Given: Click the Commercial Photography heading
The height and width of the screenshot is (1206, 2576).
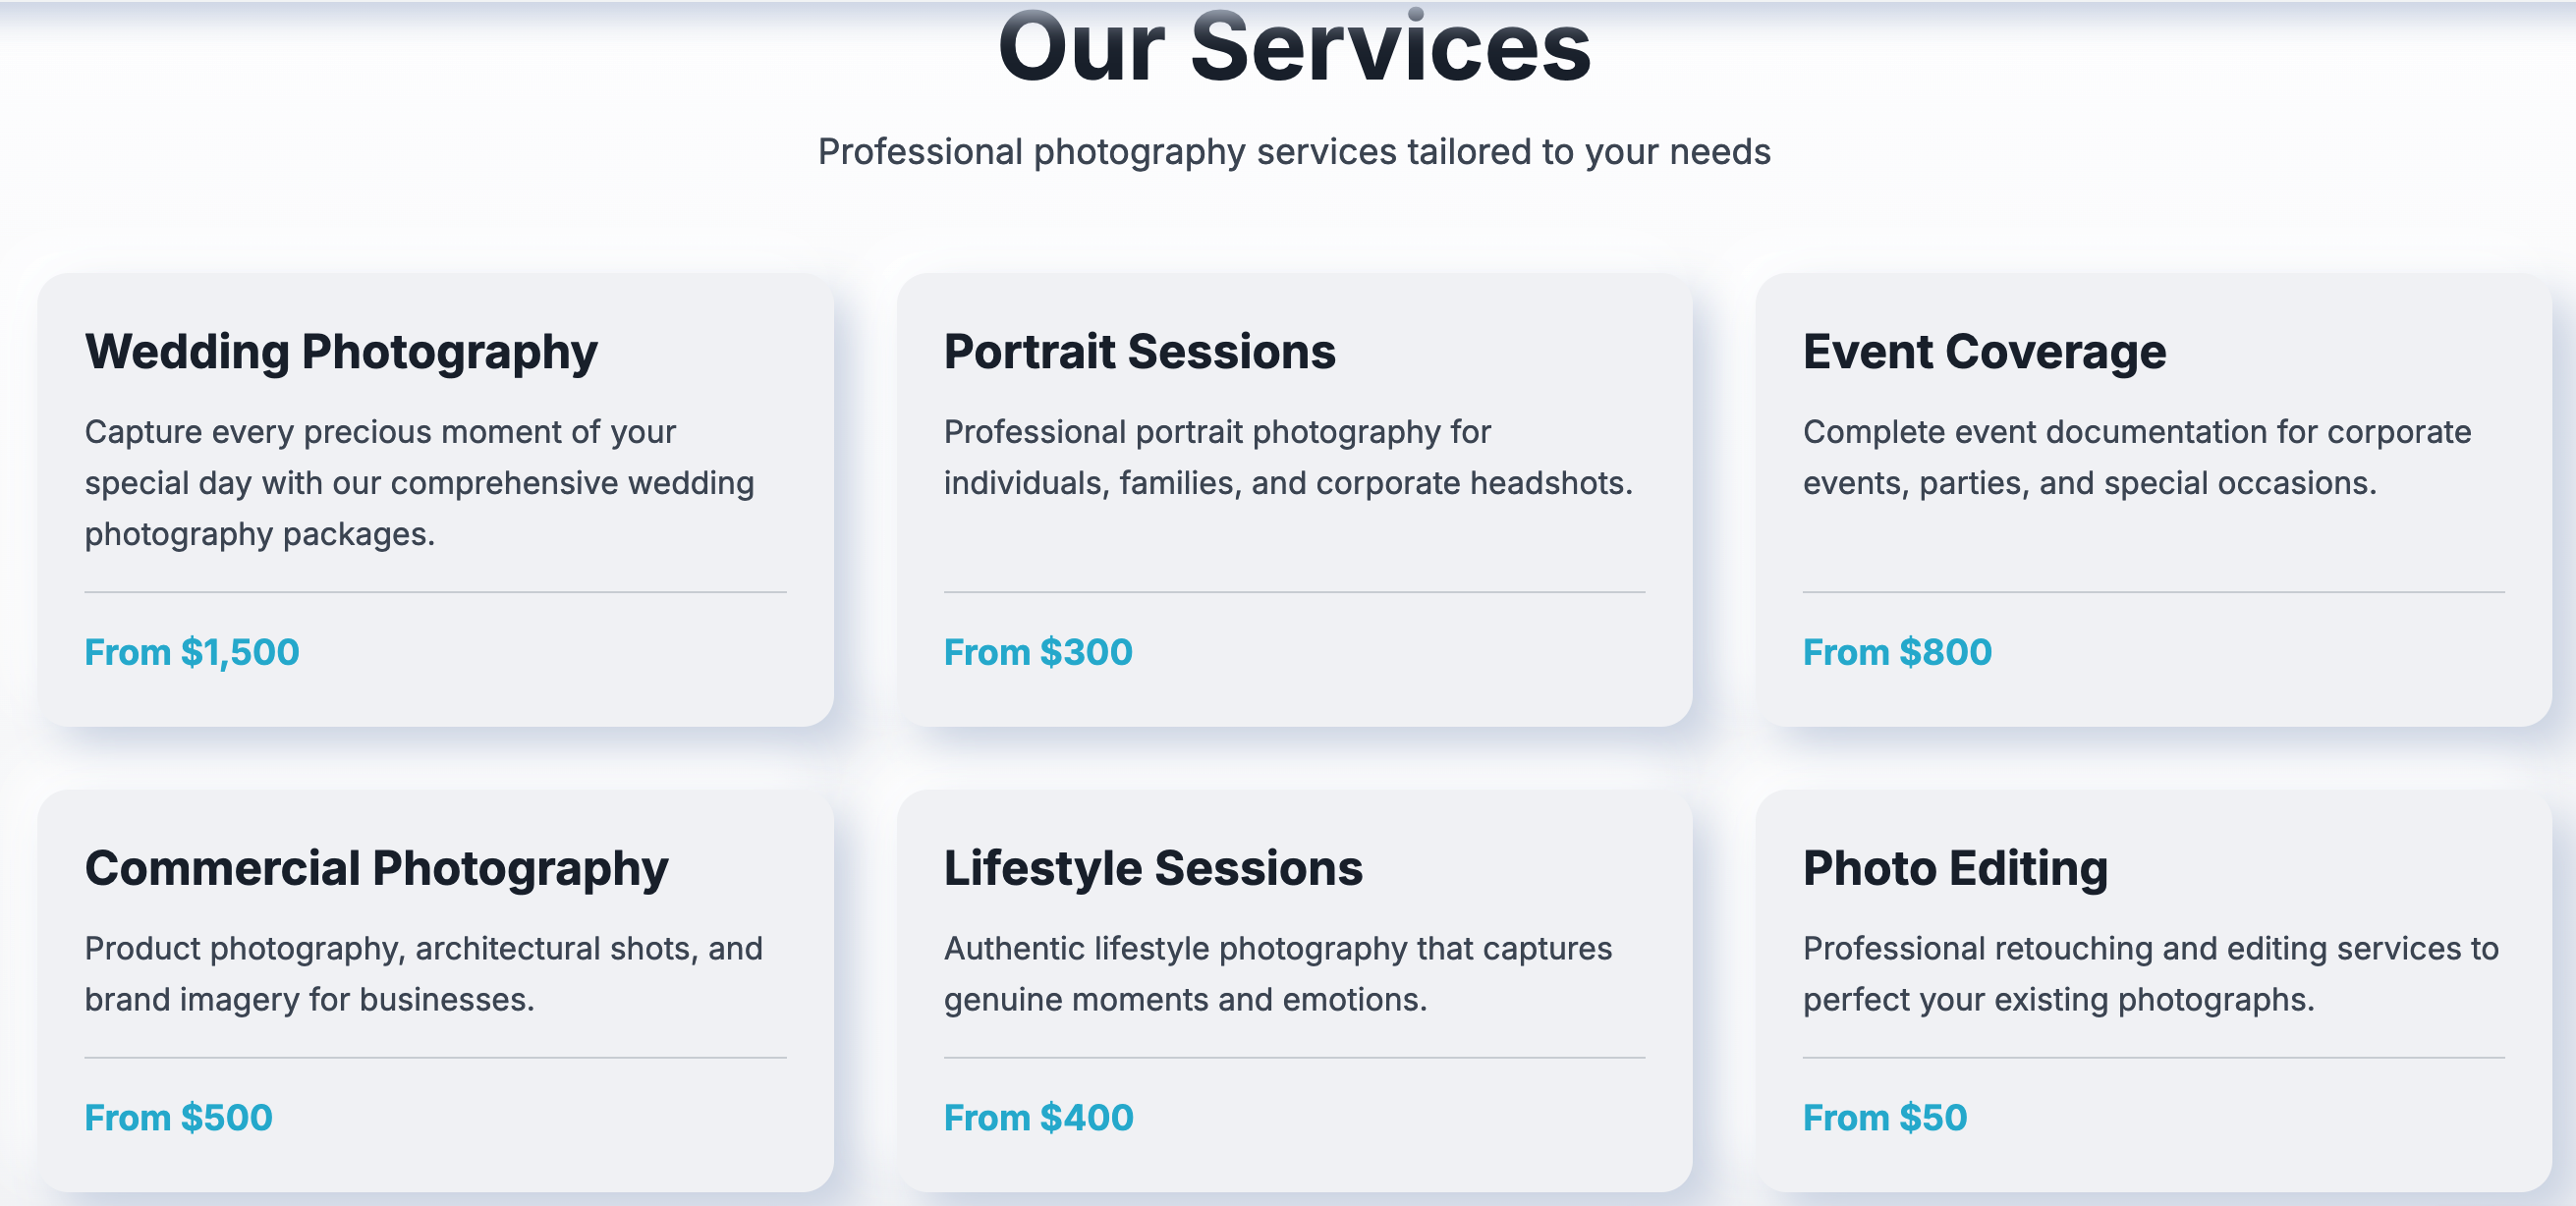Looking at the screenshot, I should pos(376,868).
